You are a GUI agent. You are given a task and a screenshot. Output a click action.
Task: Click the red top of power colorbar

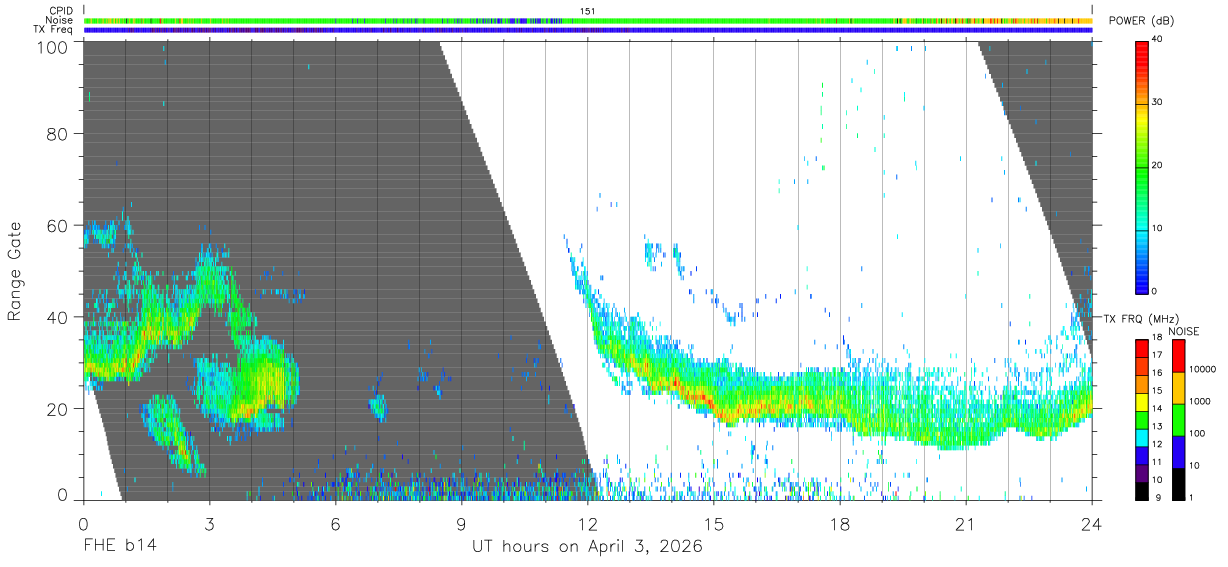(1141, 54)
